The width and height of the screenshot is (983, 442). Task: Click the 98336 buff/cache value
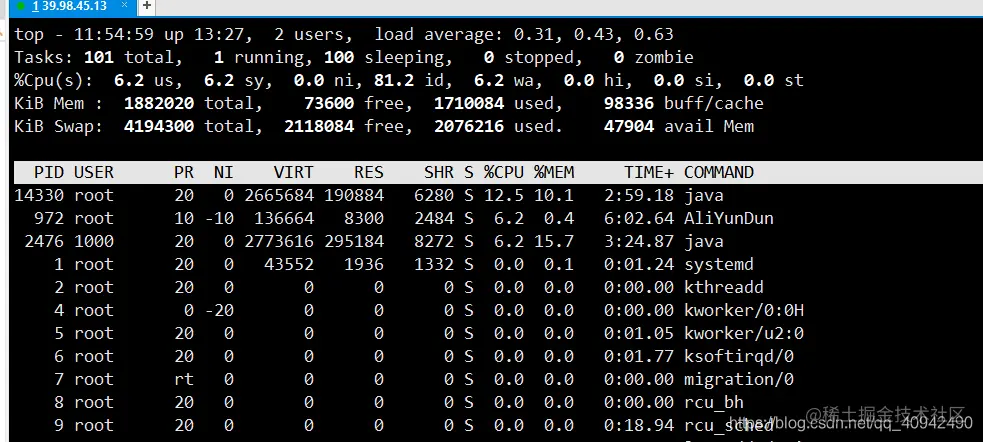click(x=629, y=103)
